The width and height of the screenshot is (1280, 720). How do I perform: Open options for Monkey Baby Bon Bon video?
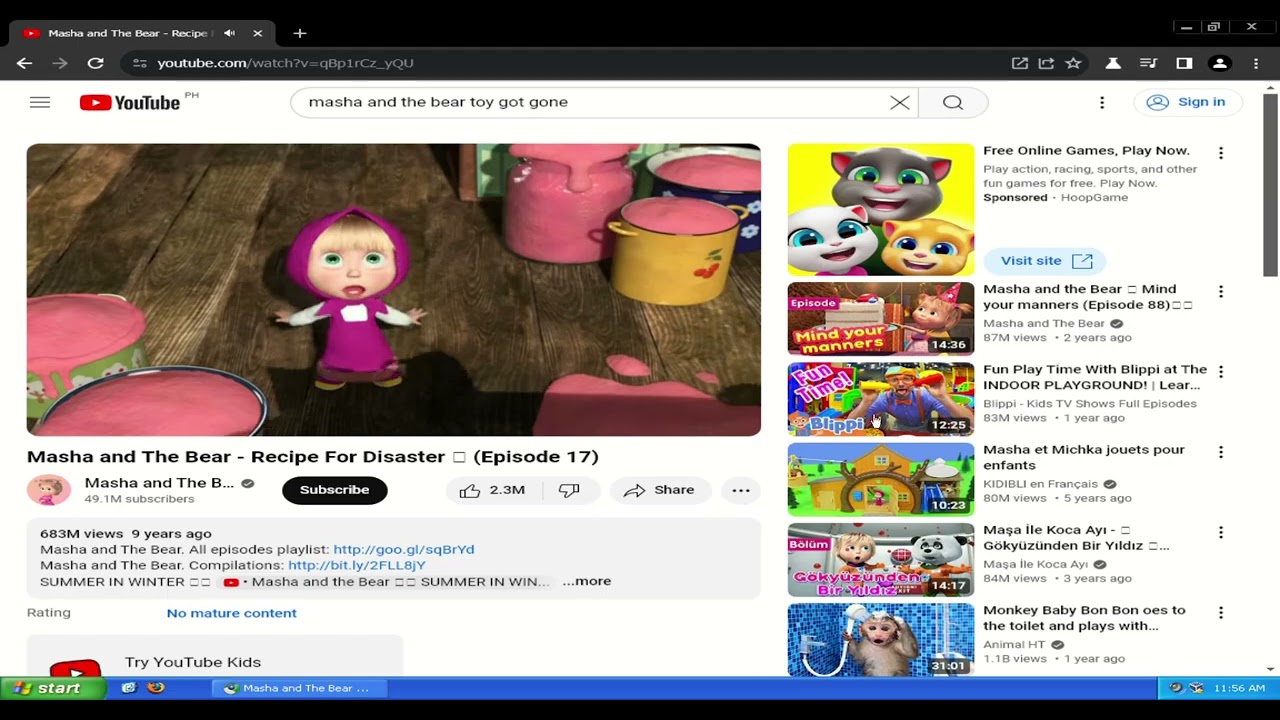[1221, 613]
